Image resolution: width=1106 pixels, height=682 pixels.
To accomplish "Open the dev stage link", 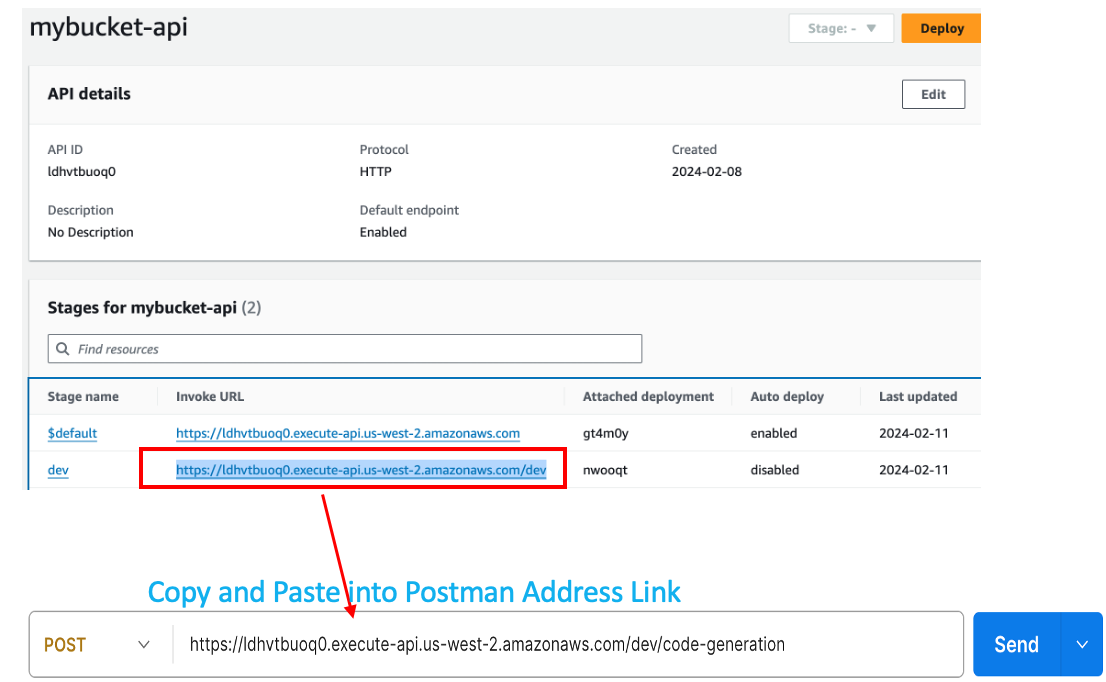I will tap(58, 470).
